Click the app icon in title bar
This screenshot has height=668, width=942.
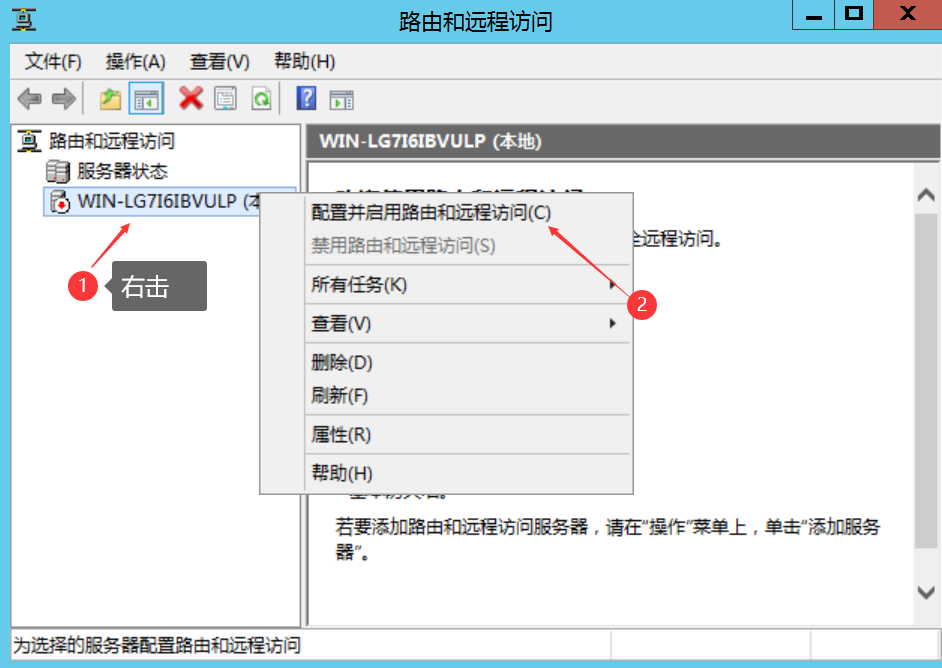click(x=23, y=19)
